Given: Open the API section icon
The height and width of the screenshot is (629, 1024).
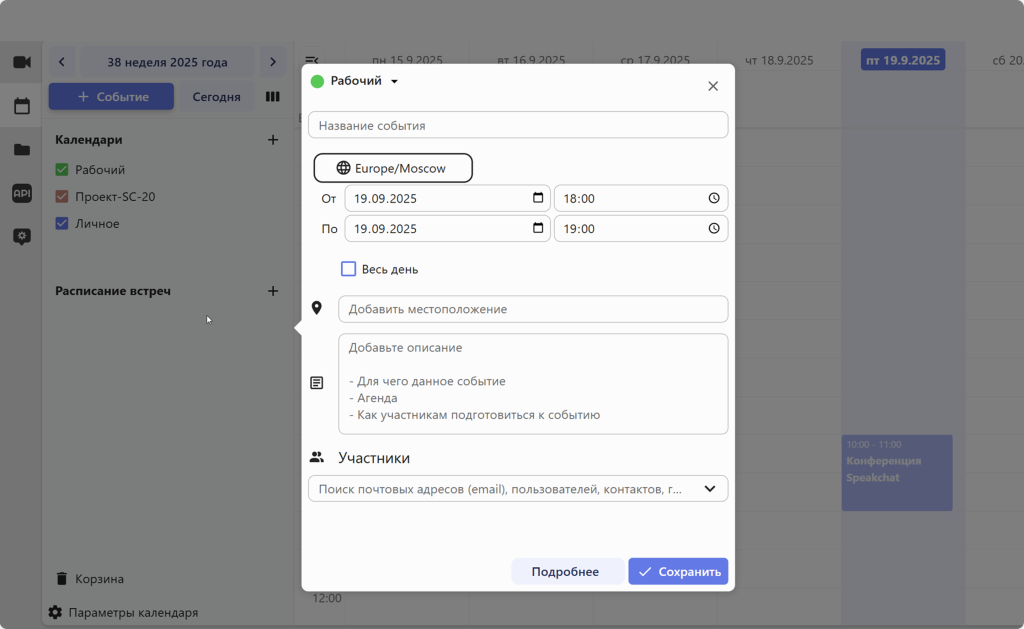Looking at the screenshot, I should click(x=21, y=193).
